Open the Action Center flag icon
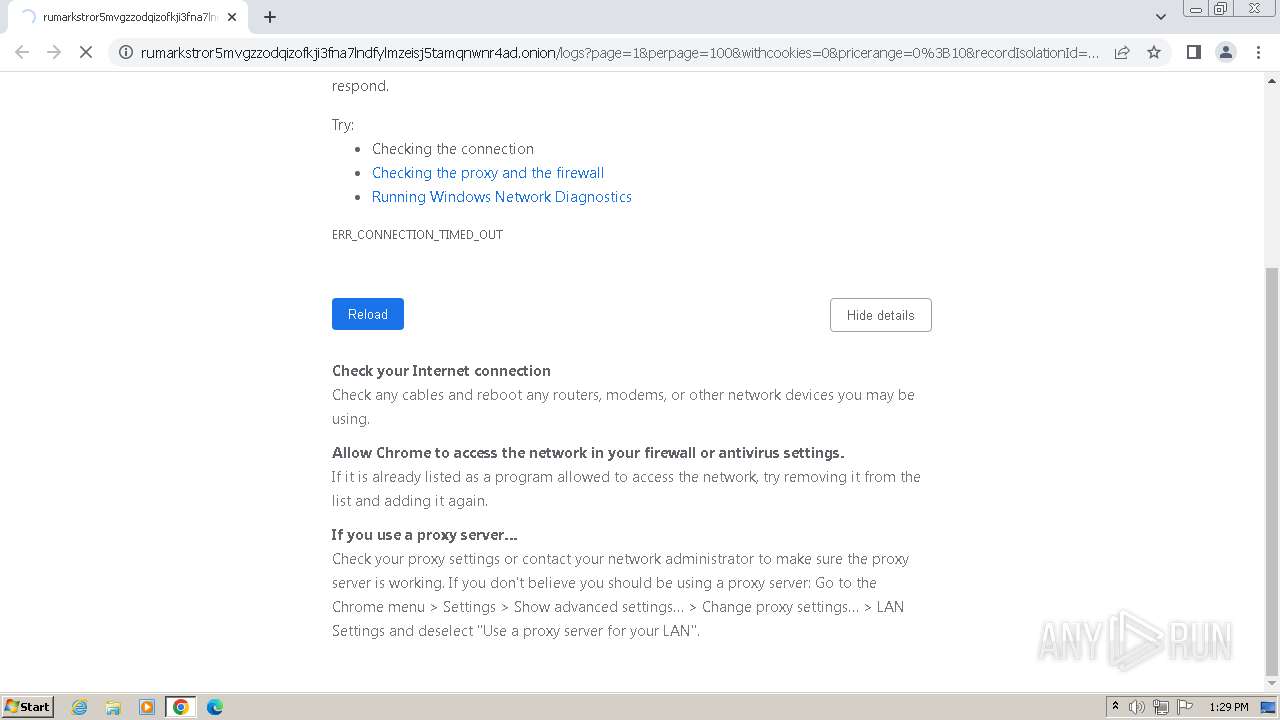This screenshot has height=720, width=1280. 1184,707
